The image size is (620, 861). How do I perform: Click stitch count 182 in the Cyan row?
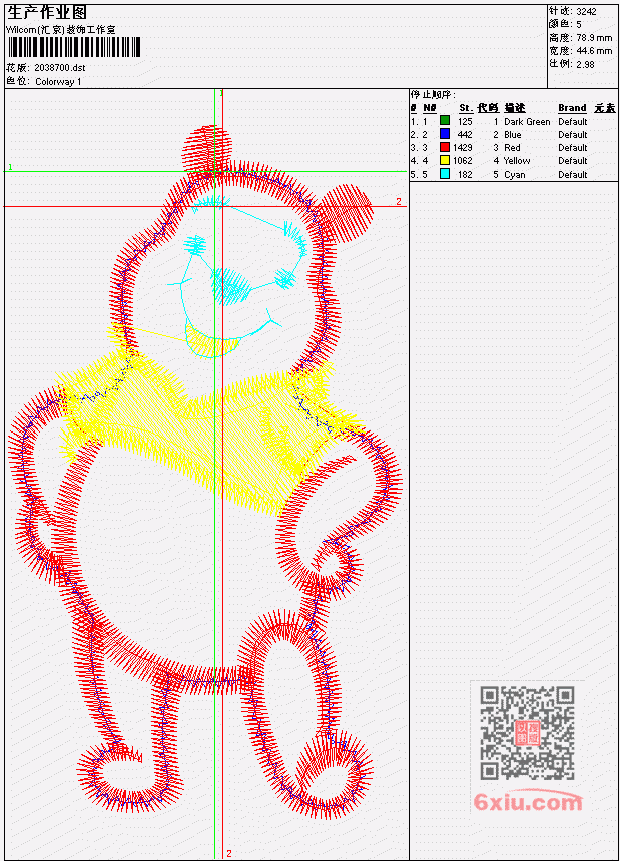coord(465,175)
